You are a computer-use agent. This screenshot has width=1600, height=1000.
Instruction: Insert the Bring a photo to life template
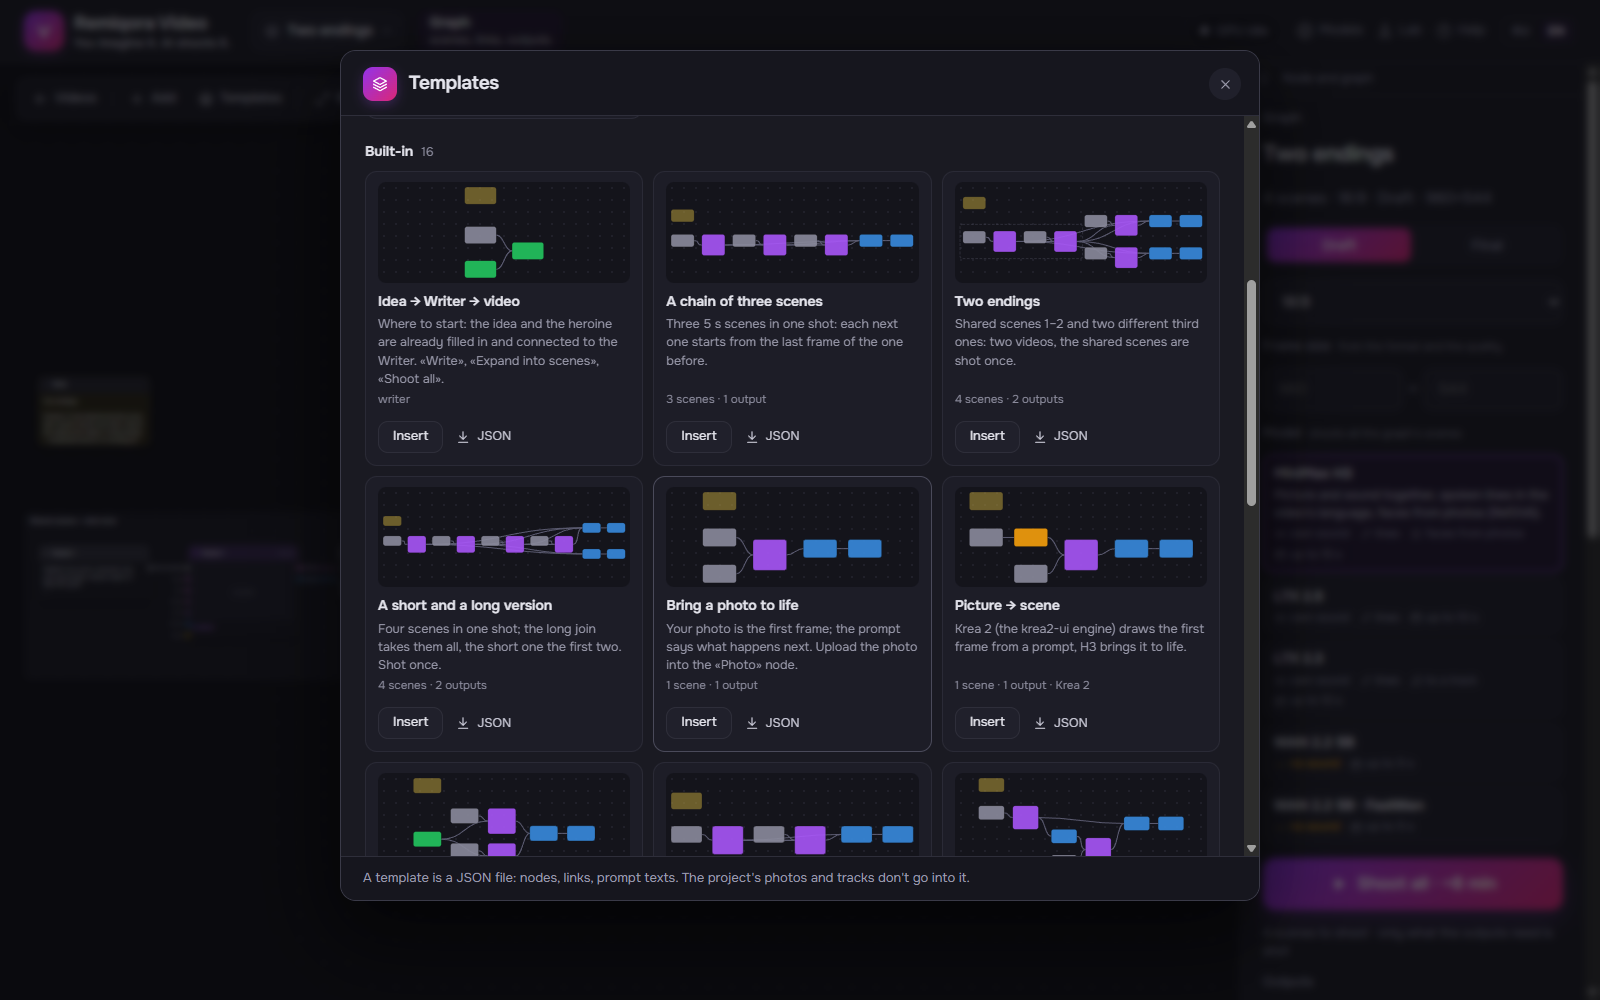pos(699,722)
